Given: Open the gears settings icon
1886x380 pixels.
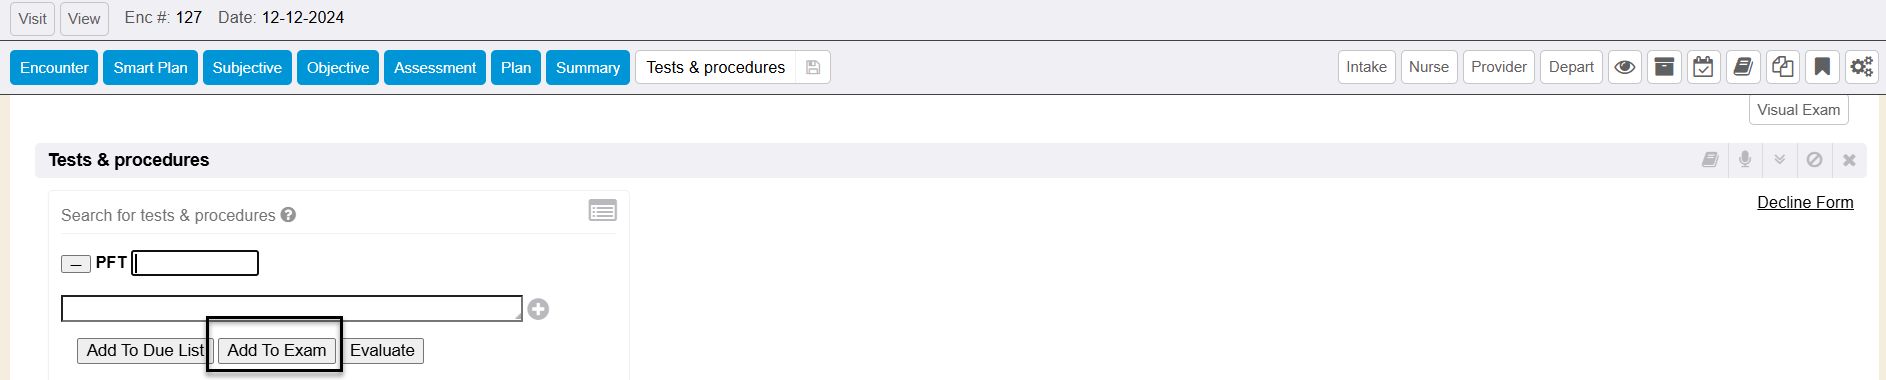Looking at the screenshot, I should click(x=1861, y=67).
